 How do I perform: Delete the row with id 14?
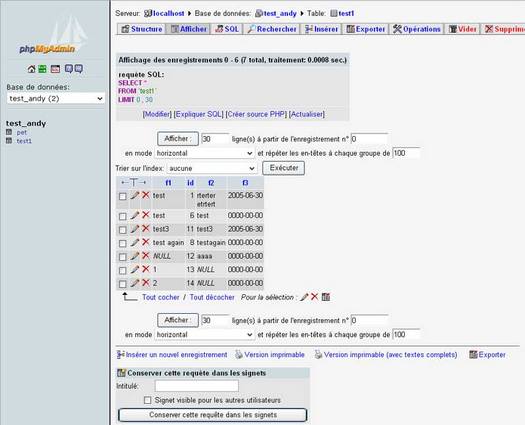146,283
